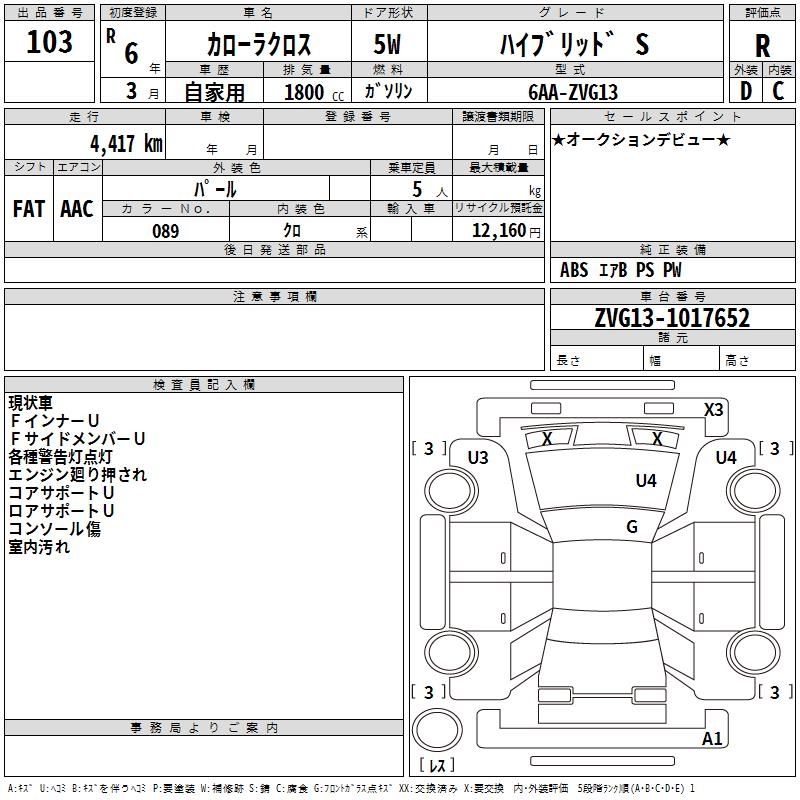This screenshot has height=800, width=800.
Task: Click the mileage 4,417 km field
Action: (x=85, y=143)
